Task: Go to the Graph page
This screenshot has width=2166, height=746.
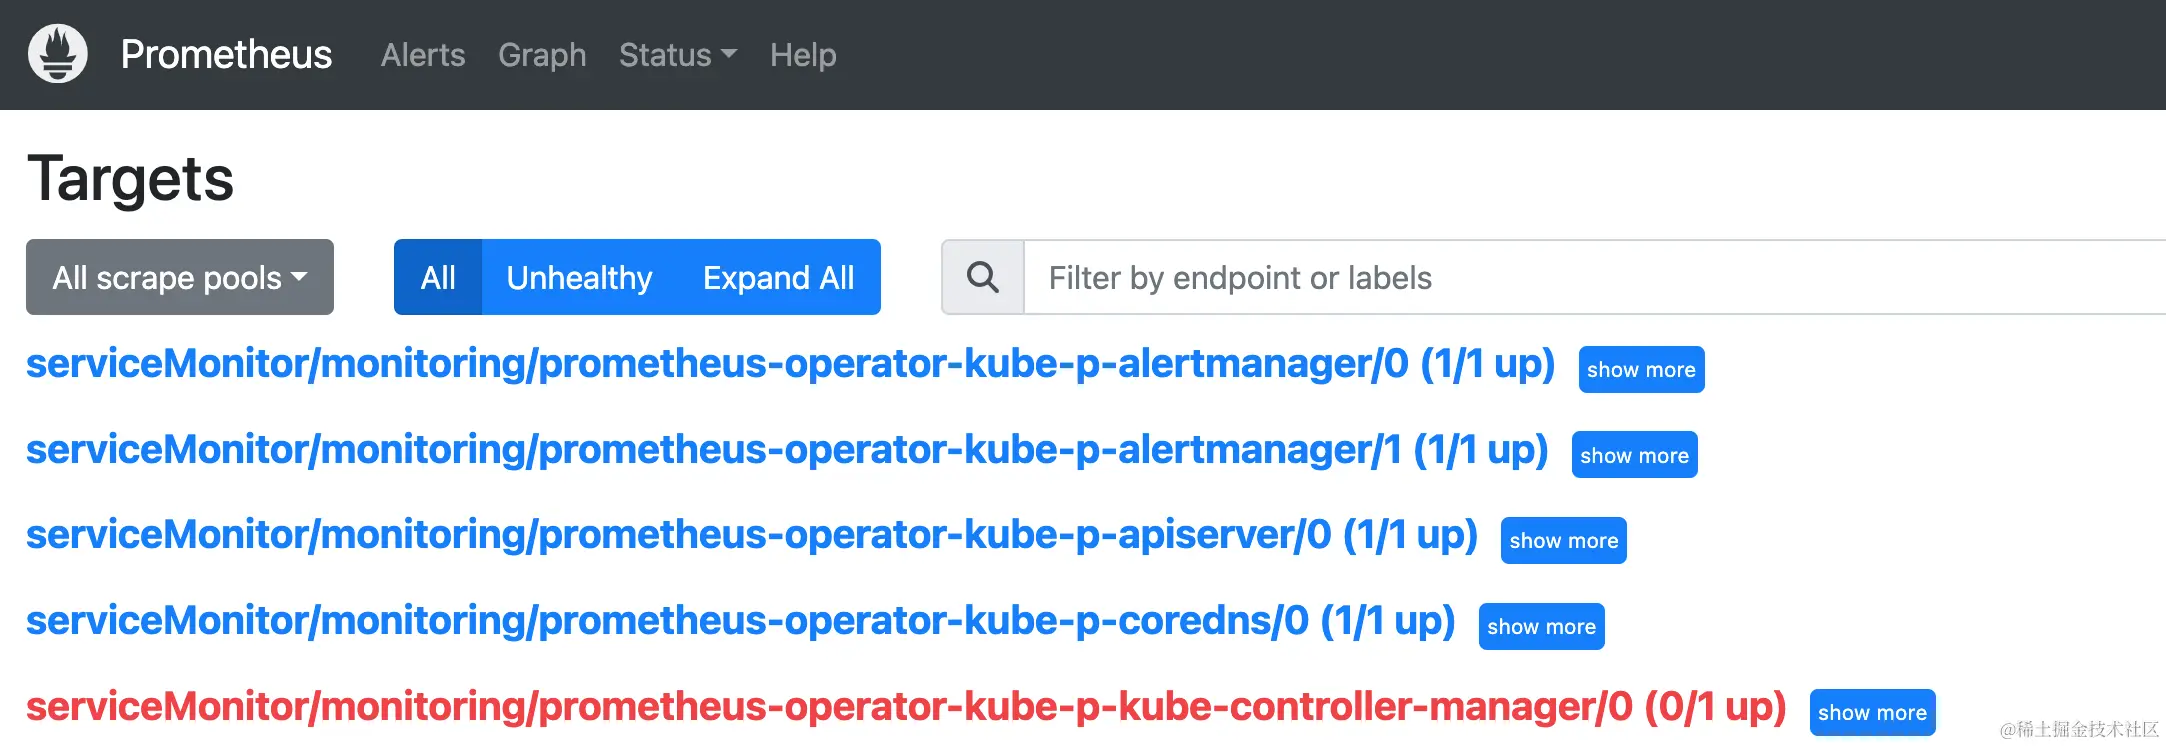Action: click(x=542, y=55)
